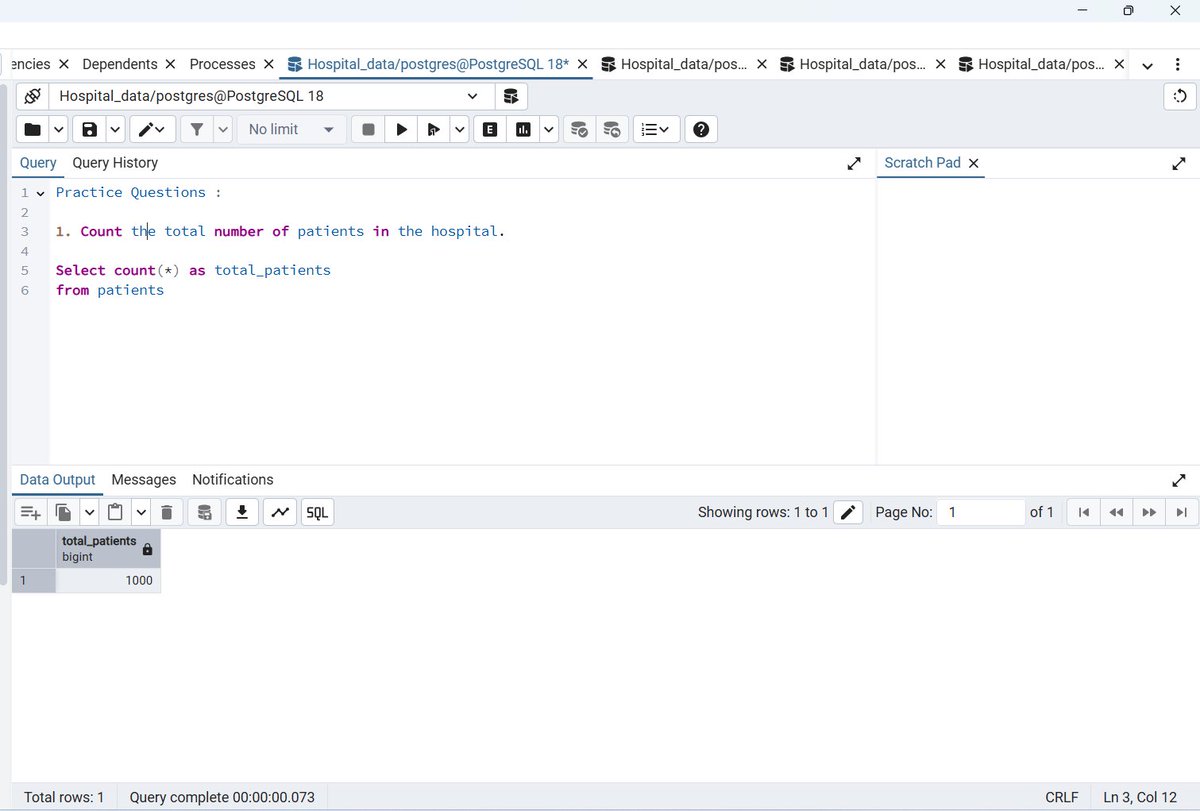Click the Explain Analyze chart icon

coord(522,129)
